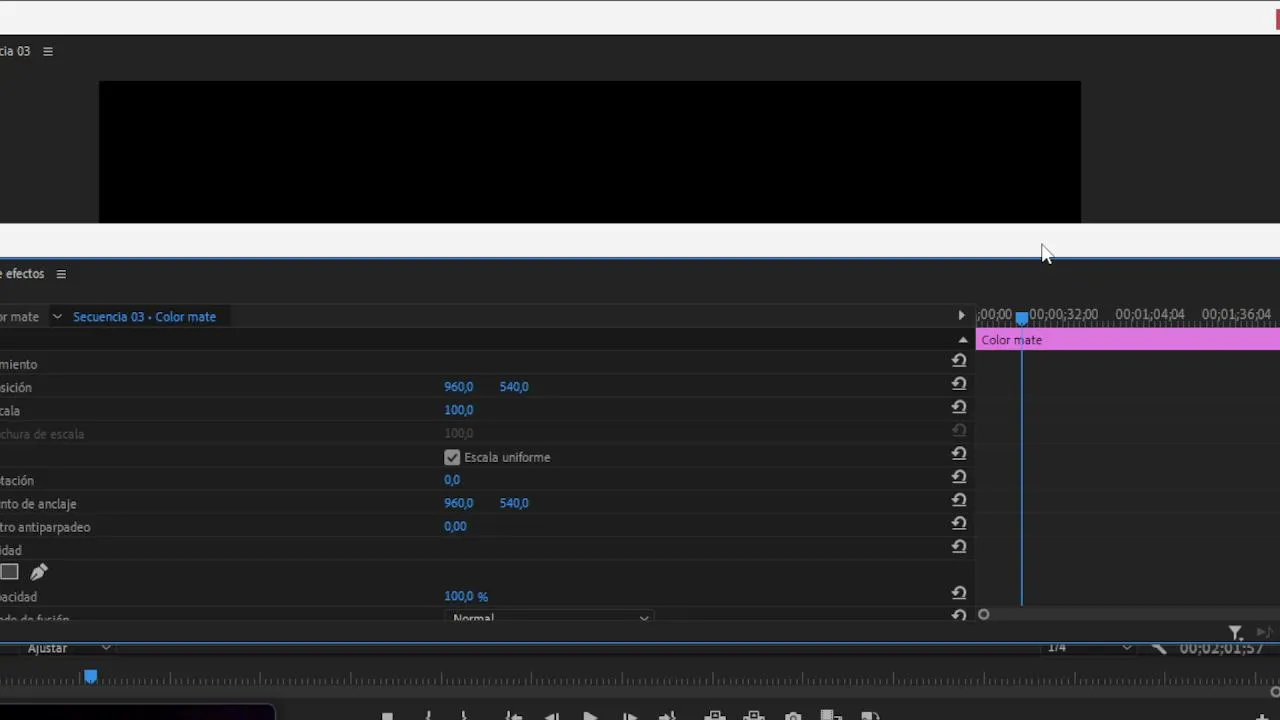Click the 00;02;01;57 duration timecode
Viewport: 1280px width, 720px height.
1221,648
